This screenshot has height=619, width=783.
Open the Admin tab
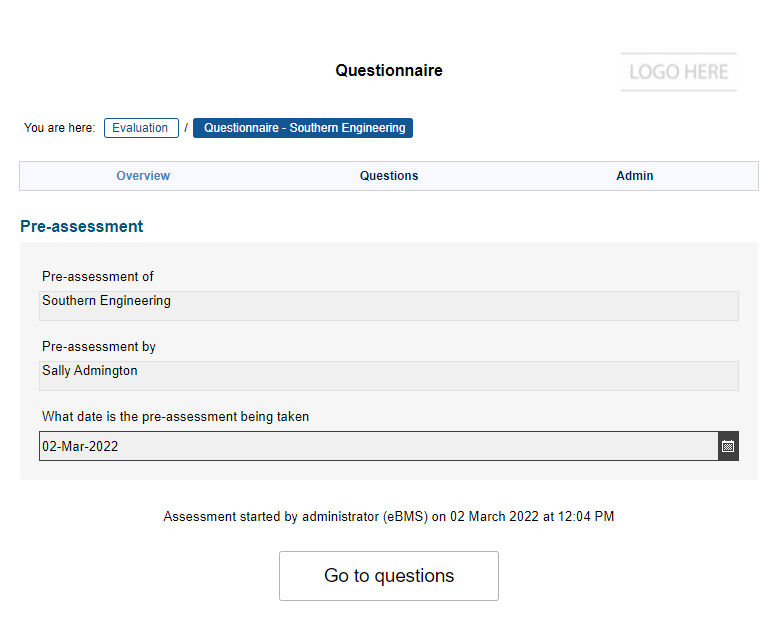pyautogui.click(x=634, y=176)
